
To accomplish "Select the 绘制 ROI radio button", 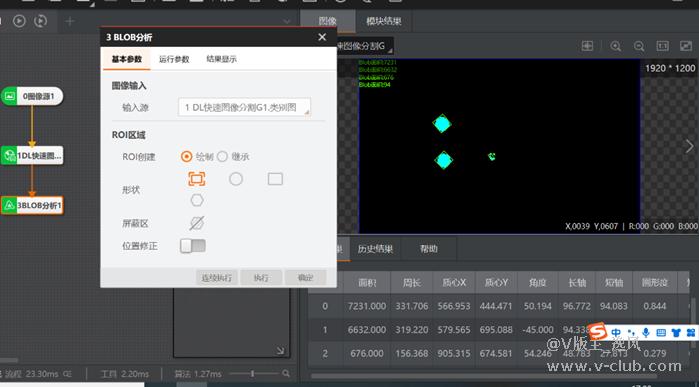I will 187,156.
